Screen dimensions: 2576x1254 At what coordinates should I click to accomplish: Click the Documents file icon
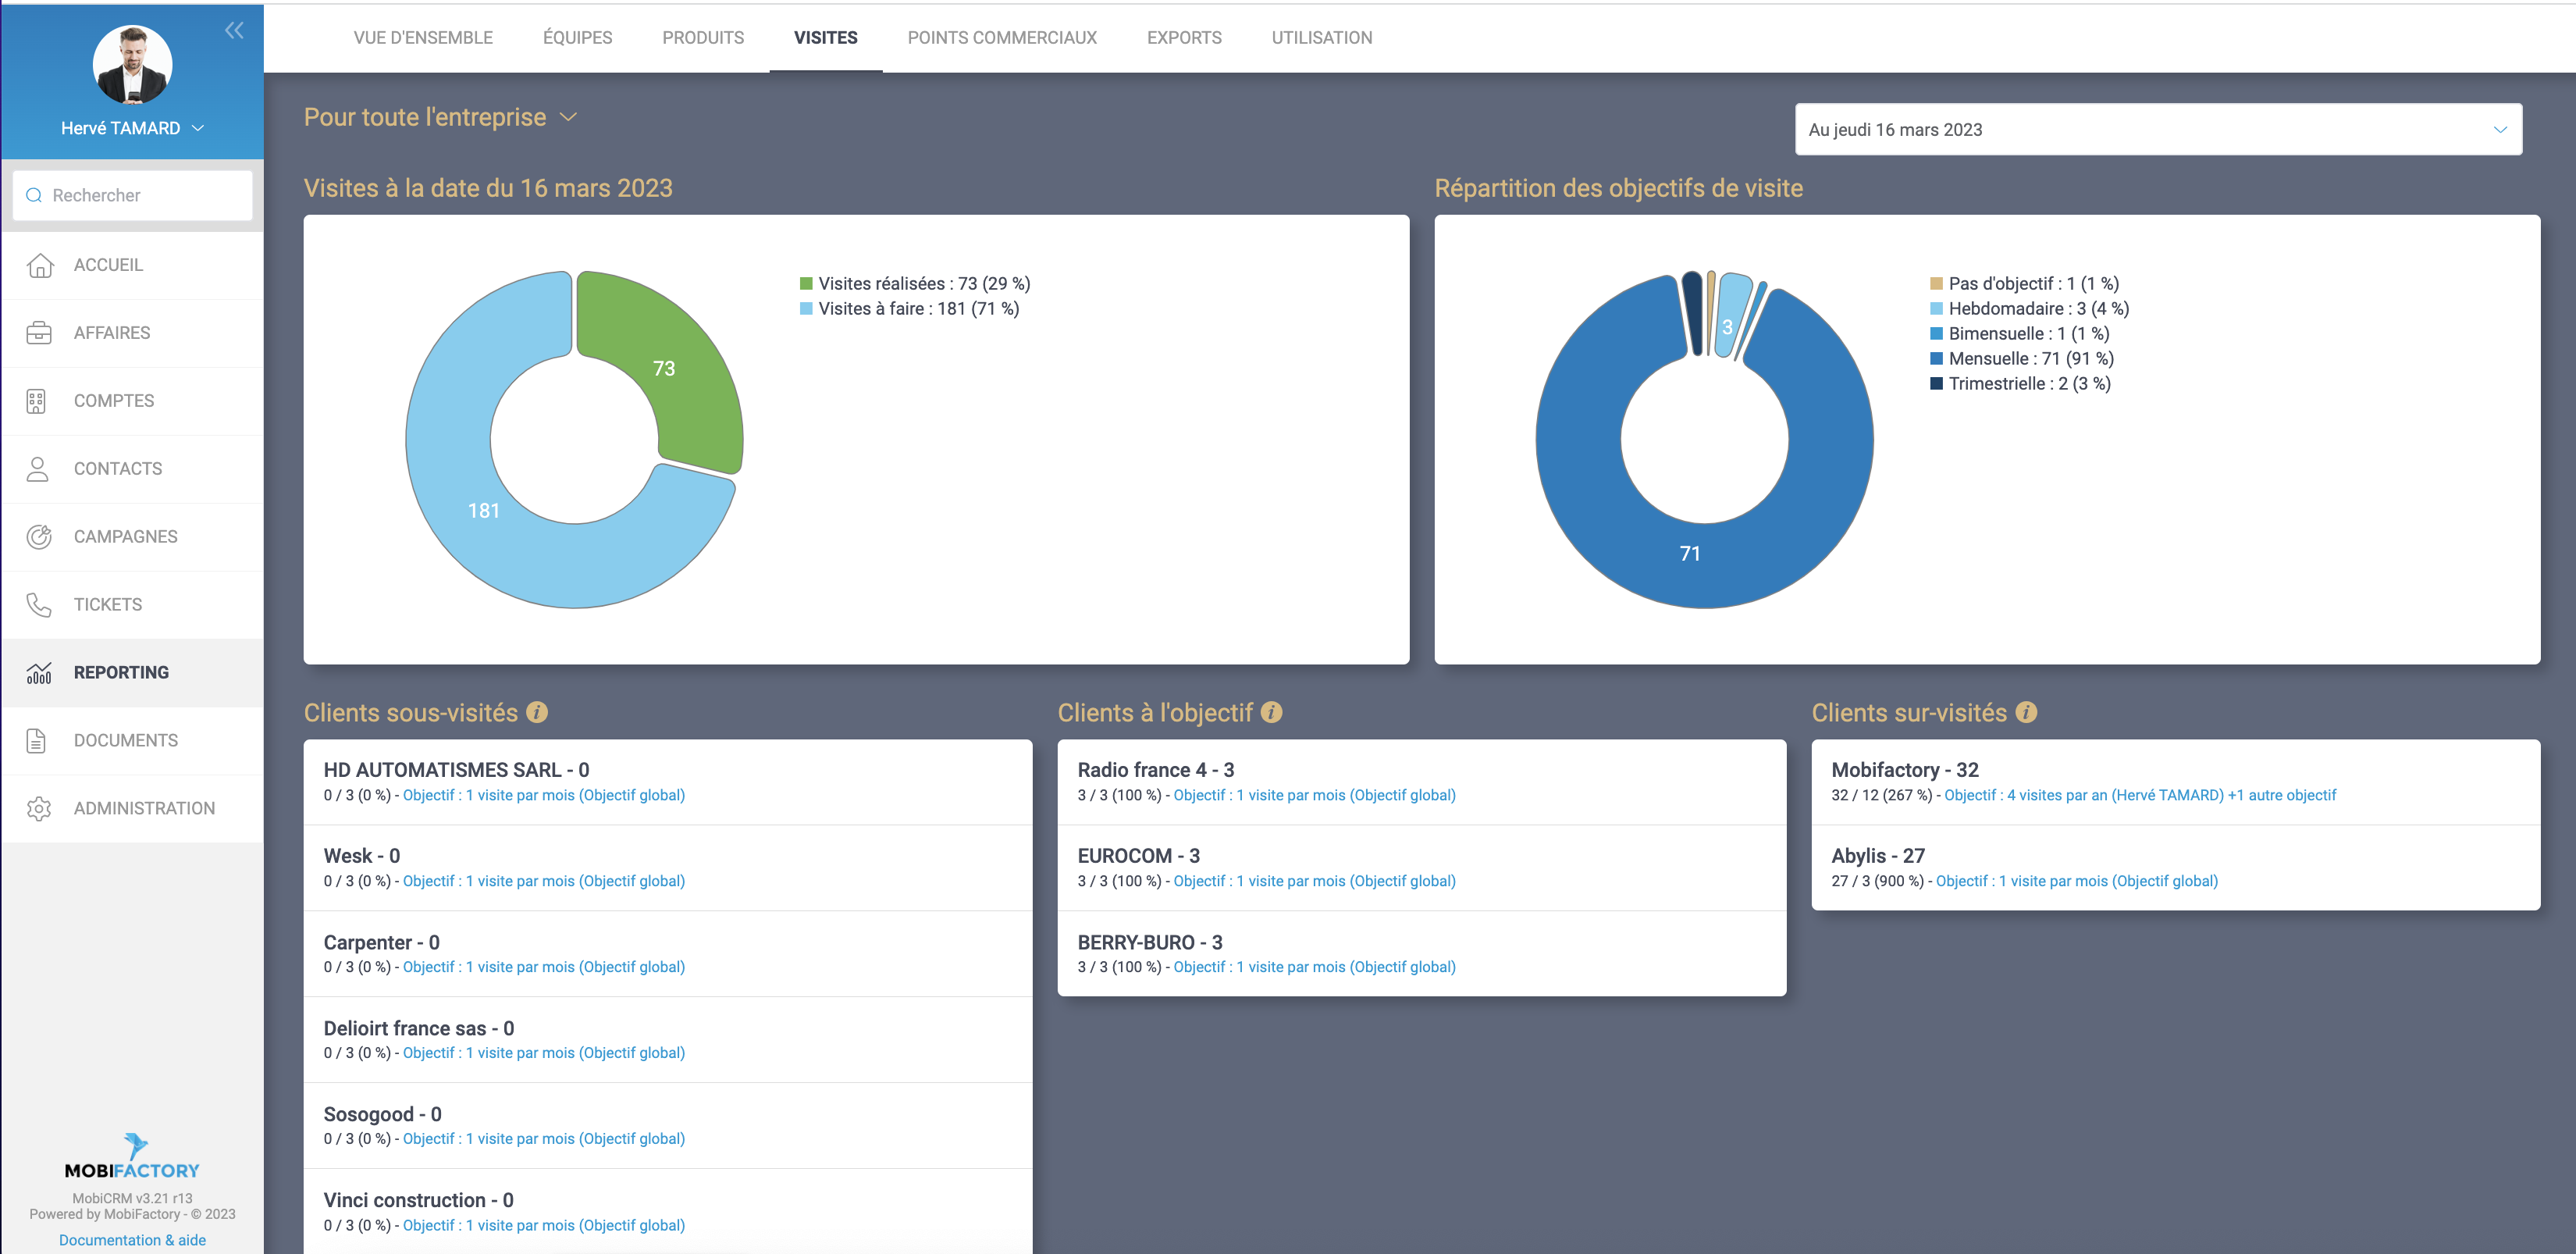coord(37,741)
